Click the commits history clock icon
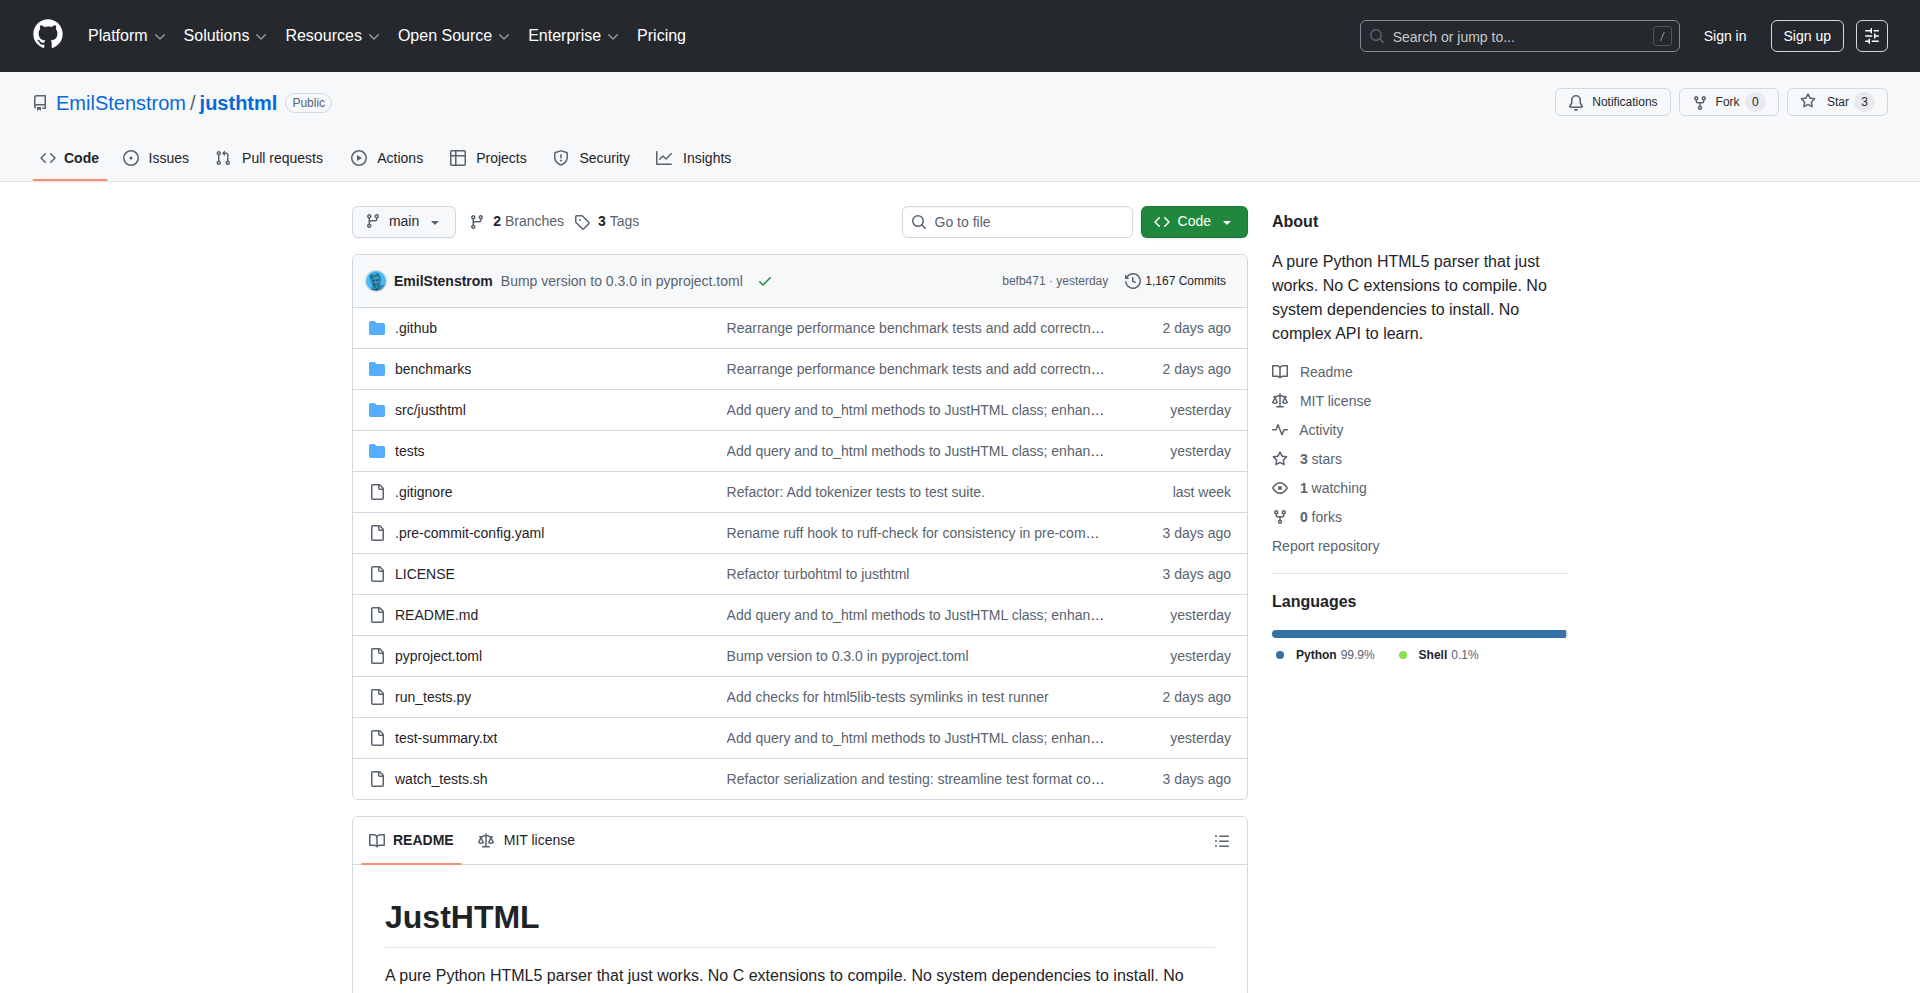 click(x=1132, y=281)
